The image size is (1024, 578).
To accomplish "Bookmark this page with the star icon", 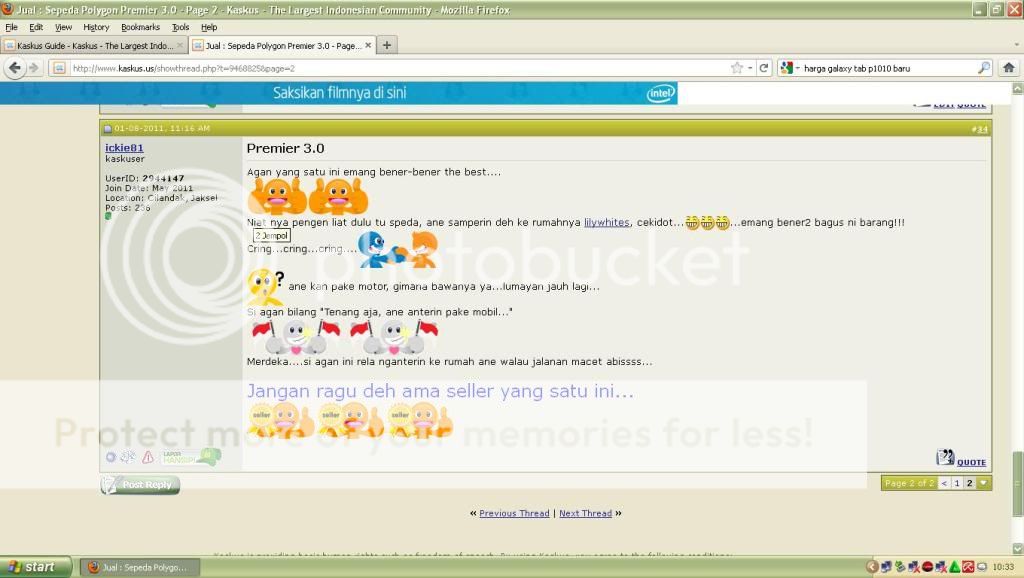I will pos(737,68).
